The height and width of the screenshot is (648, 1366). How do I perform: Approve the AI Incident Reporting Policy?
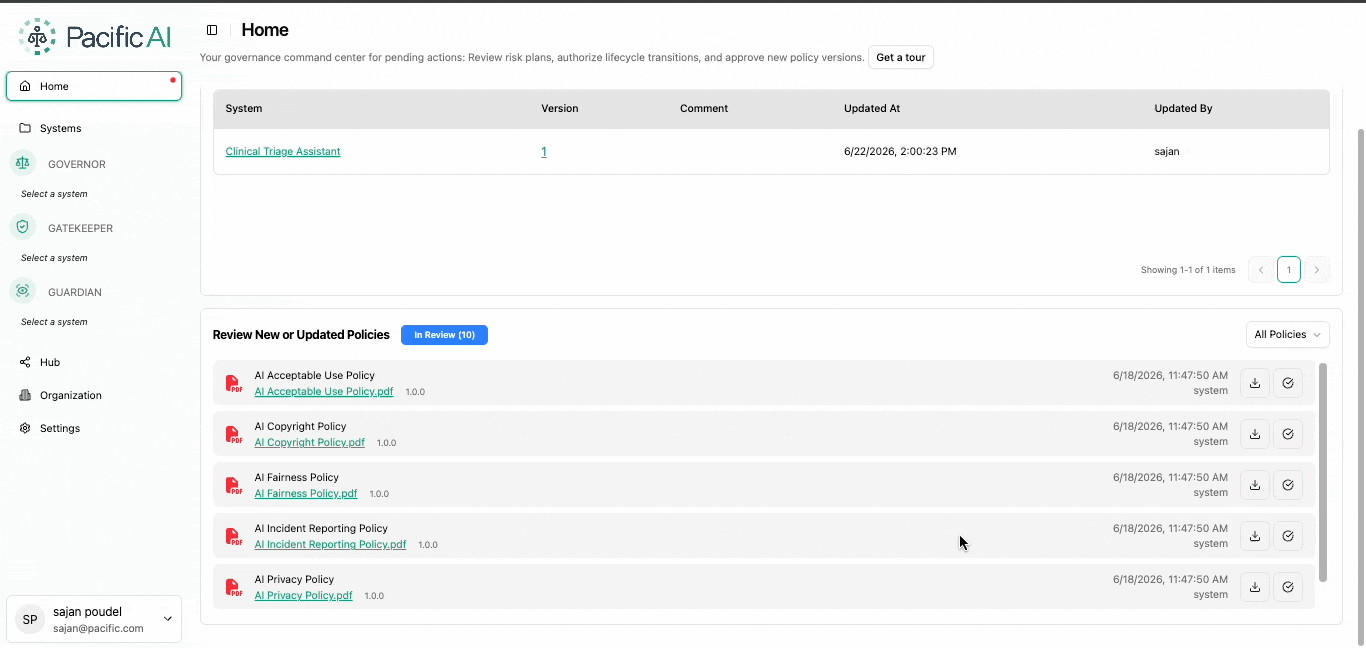pyautogui.click(x=1288, y=536)
